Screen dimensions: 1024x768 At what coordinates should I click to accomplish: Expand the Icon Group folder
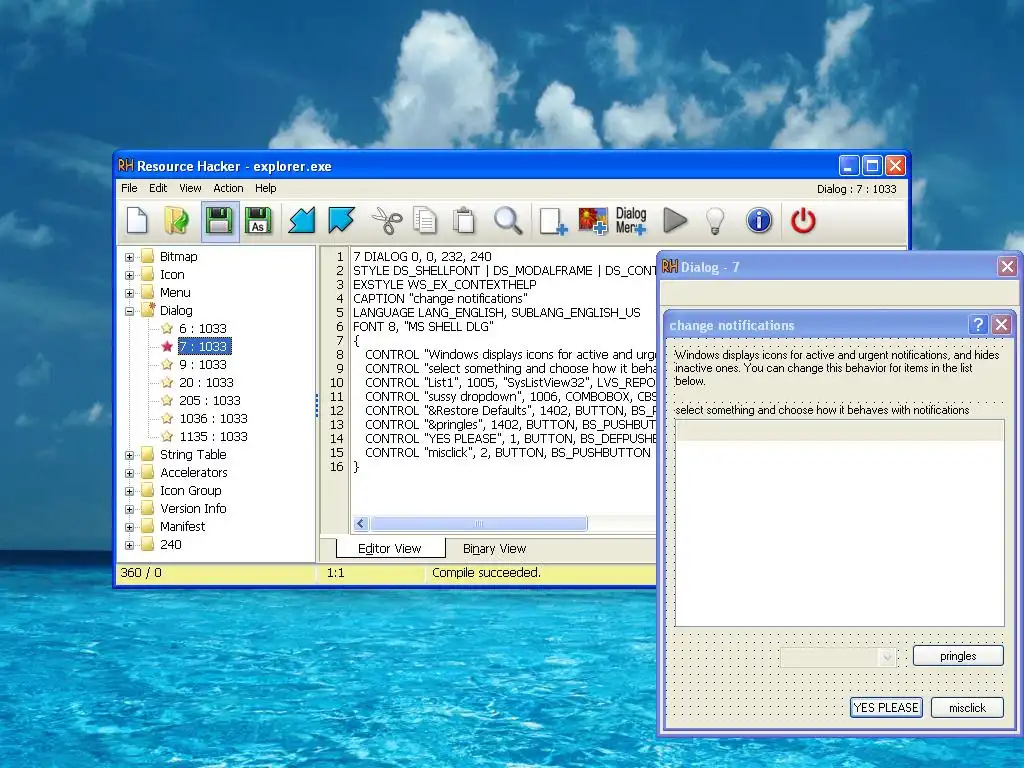coord(129,491)
